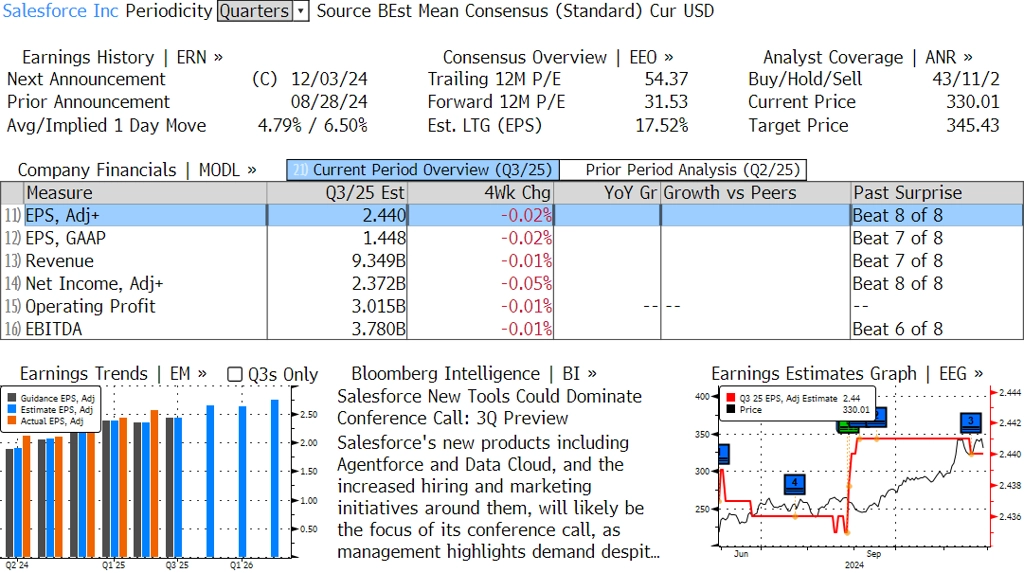Screen dimensions: 1024x573
Task: Switch to Current Period Overview (Q3/25) tab
Action: point(423,170)
